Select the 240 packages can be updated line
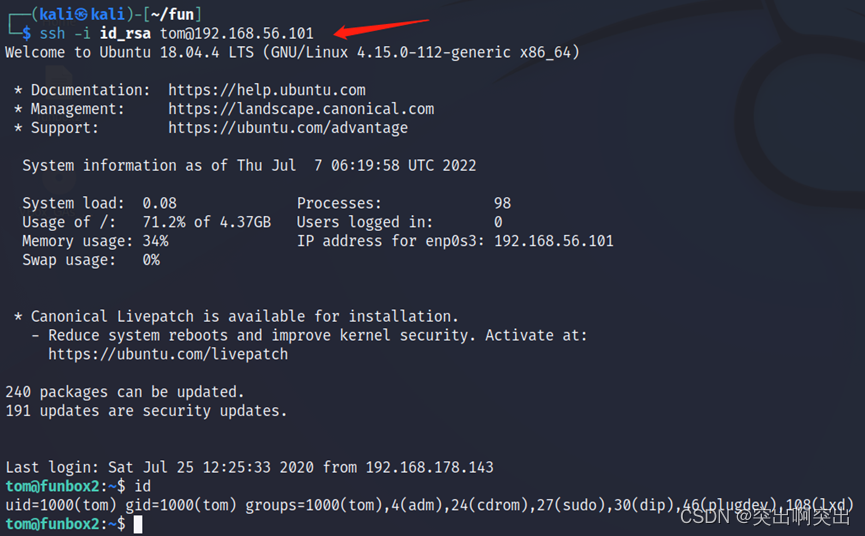 (x=125, y=392)
